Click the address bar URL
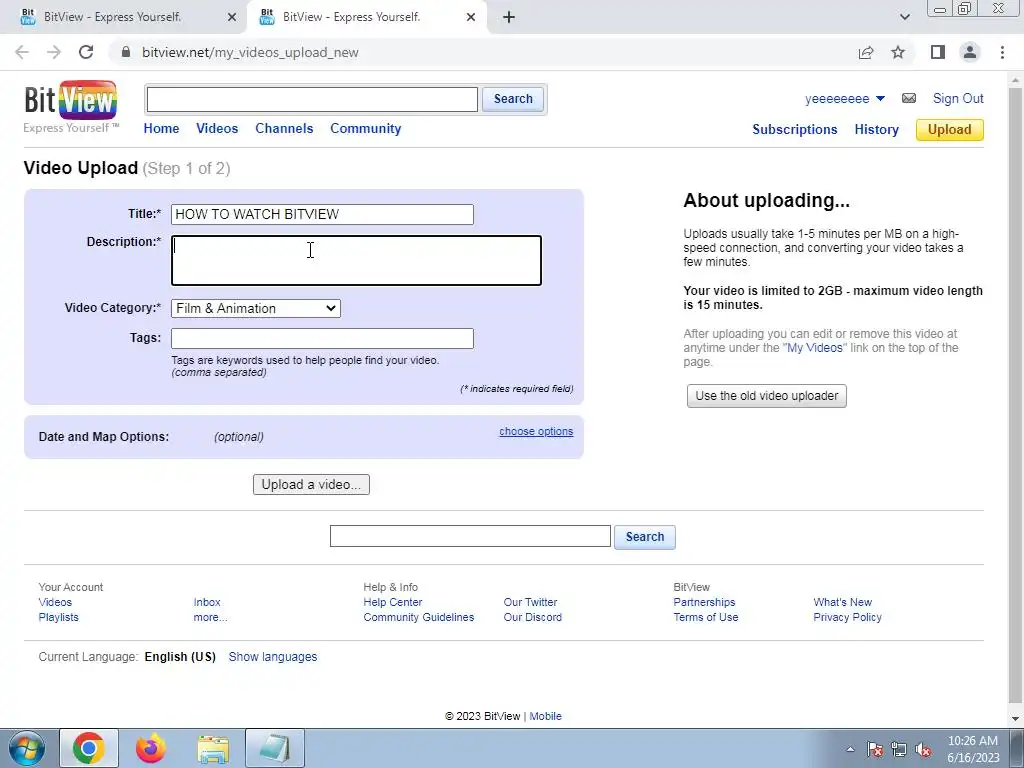Image resolution: width=1024 pixels, height=768 pixels. pyautogui.click(x=250, y=52)
